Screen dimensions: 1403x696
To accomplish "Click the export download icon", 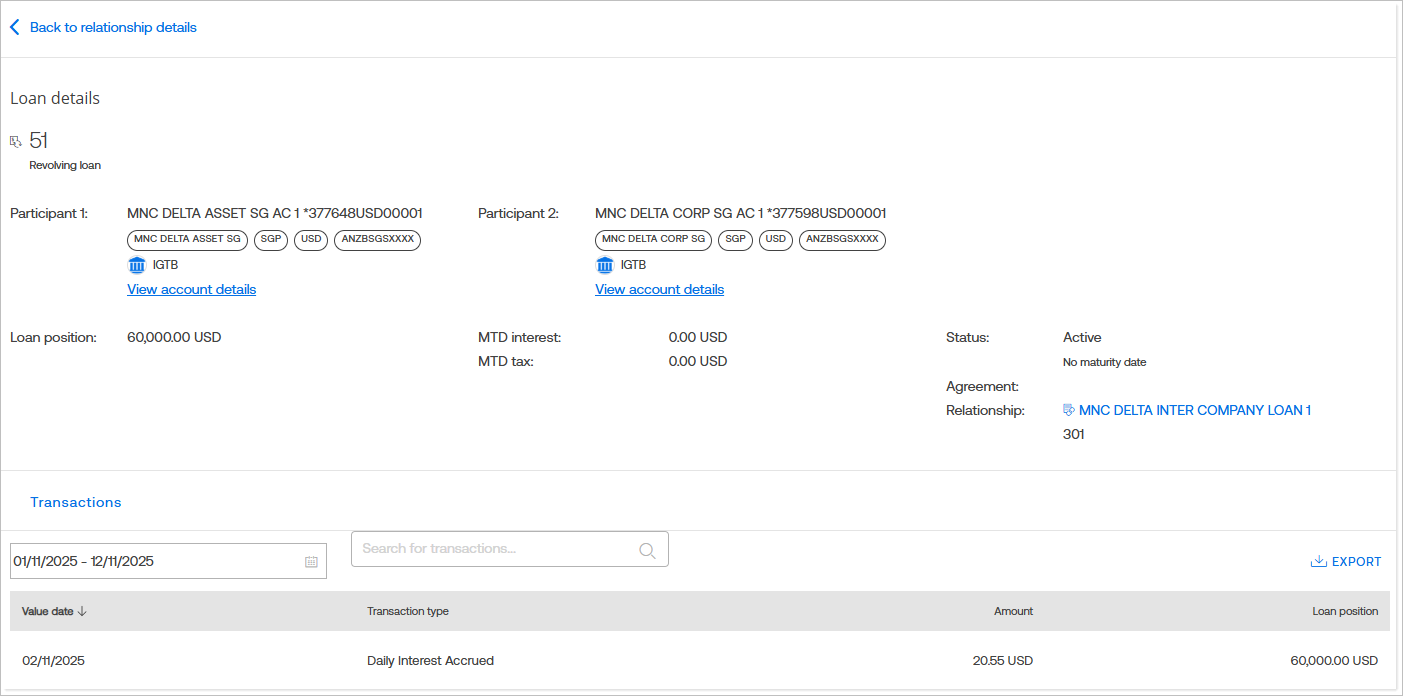I will [x=1318, y=562].
